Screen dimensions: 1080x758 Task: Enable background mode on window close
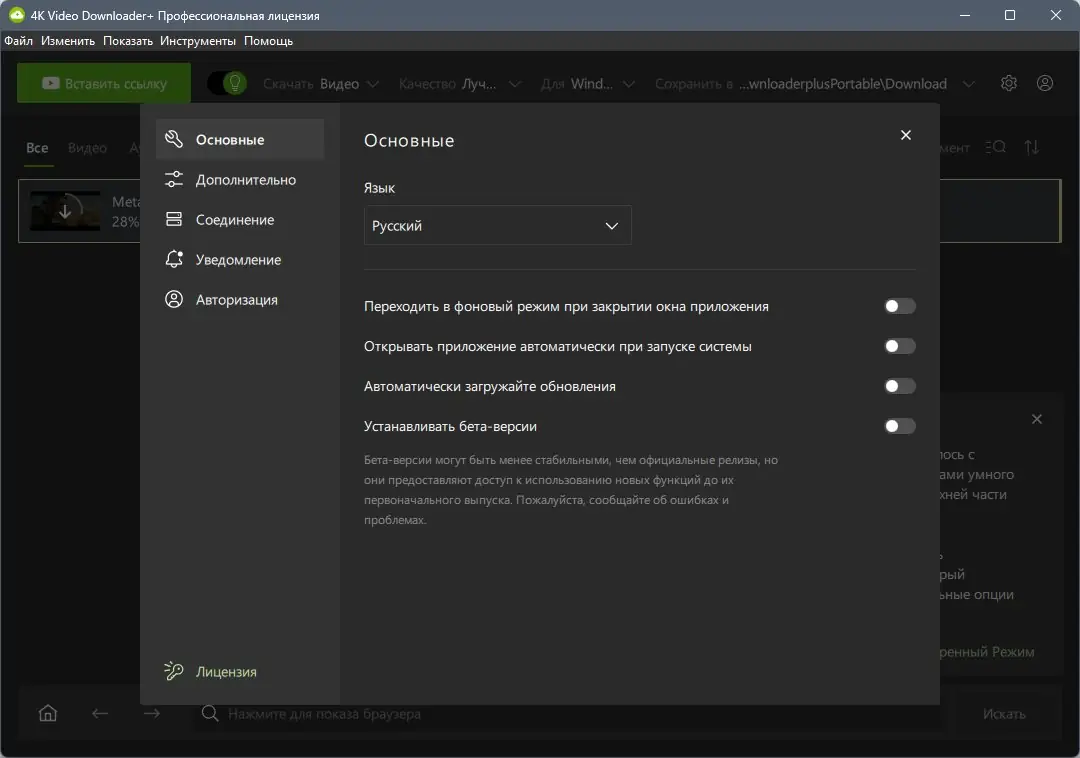coord(897,306)
